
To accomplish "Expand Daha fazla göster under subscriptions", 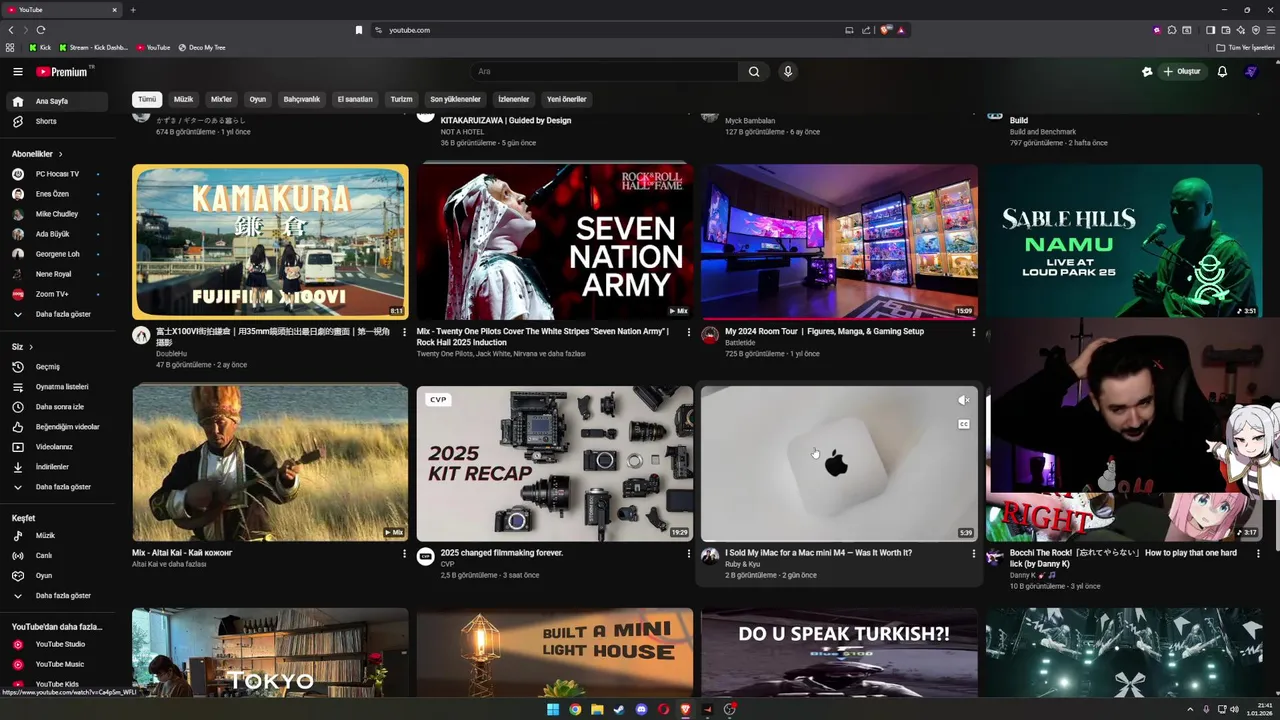I will (x=57, y=314).
